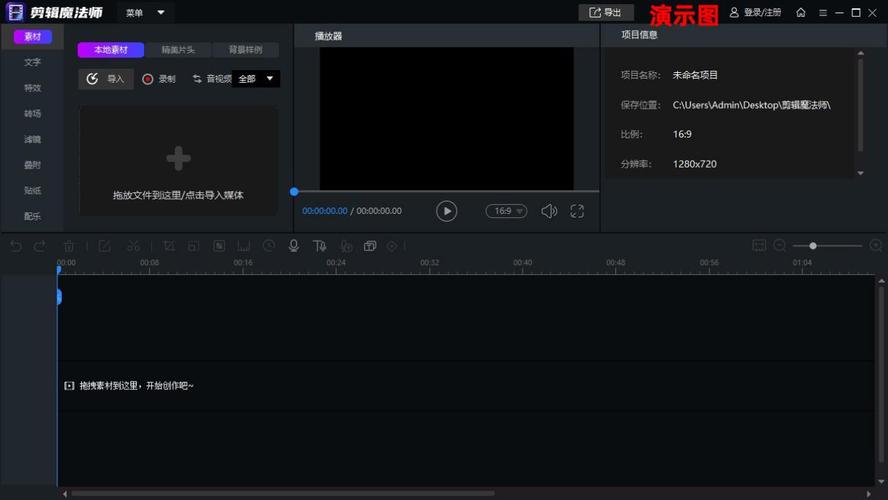Image resolution: width=888 pixels, height=500 pixels.
Task: Select the 文字 sidebar tab
Action: pos(33,62)
